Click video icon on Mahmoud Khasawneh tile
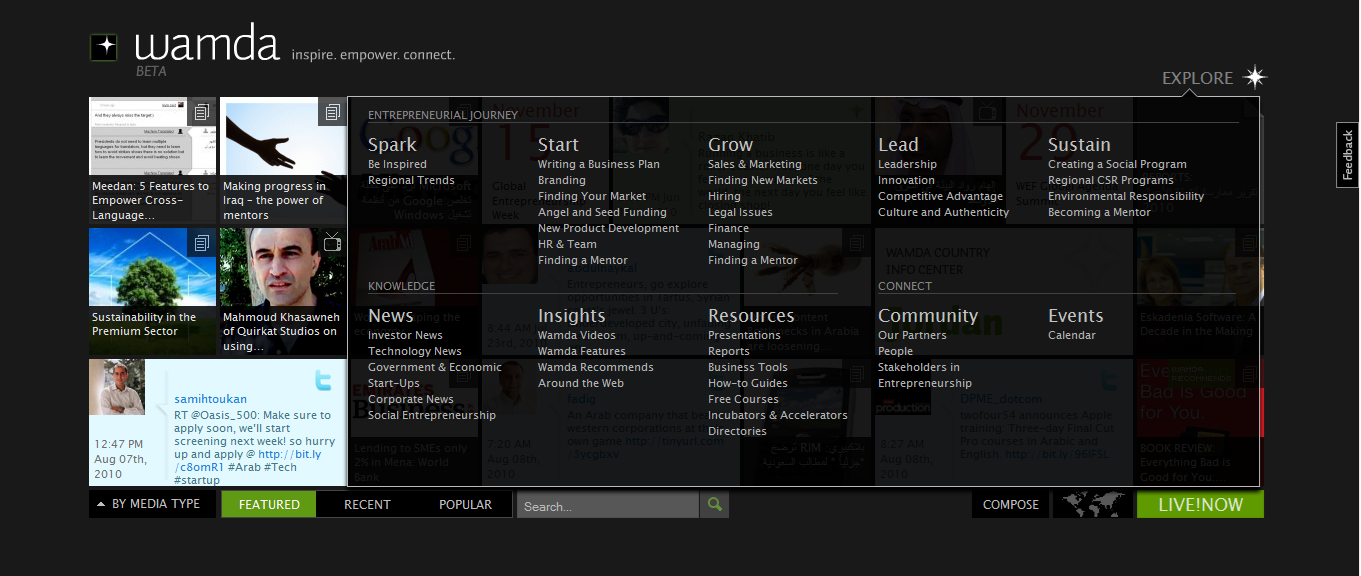Screen dimensions: 1361x576 pos(333,242)
